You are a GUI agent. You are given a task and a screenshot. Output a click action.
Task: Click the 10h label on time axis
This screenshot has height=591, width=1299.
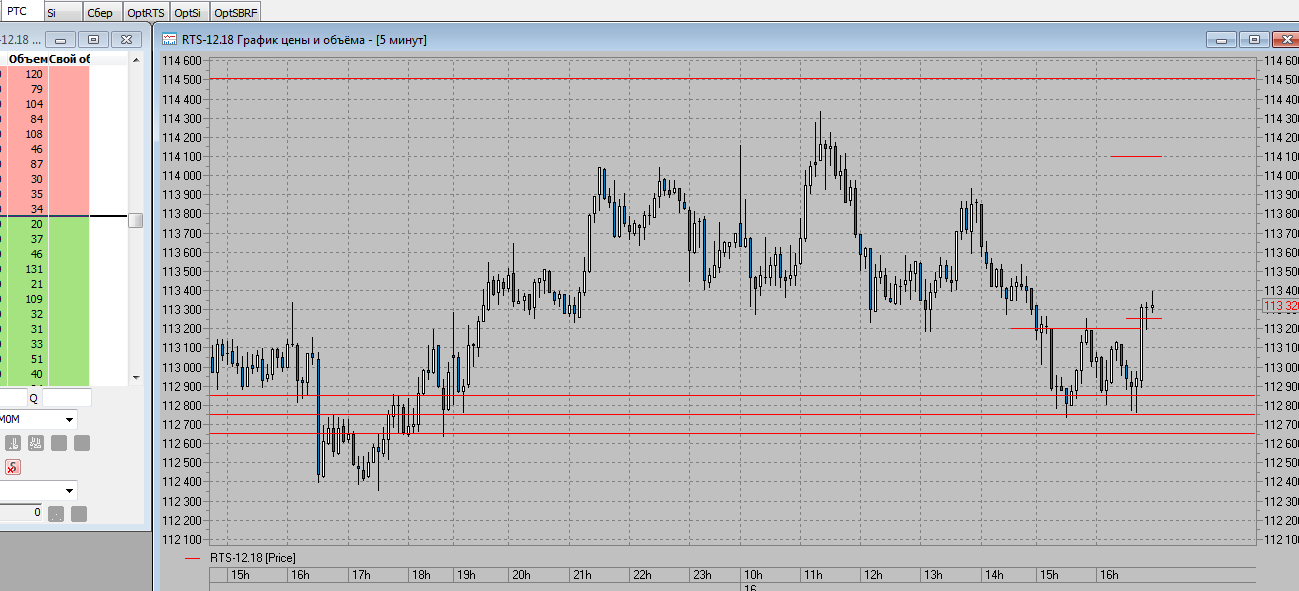(753, 575)
